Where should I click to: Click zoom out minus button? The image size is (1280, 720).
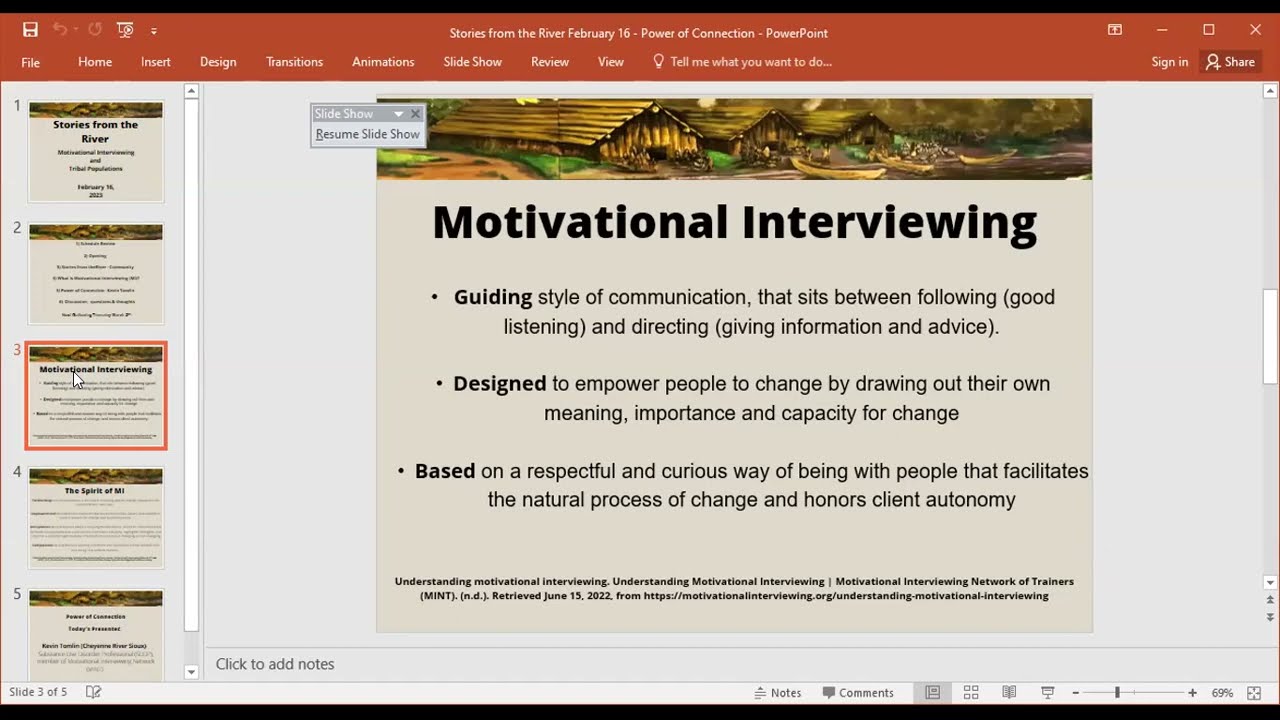[1076, 693]
